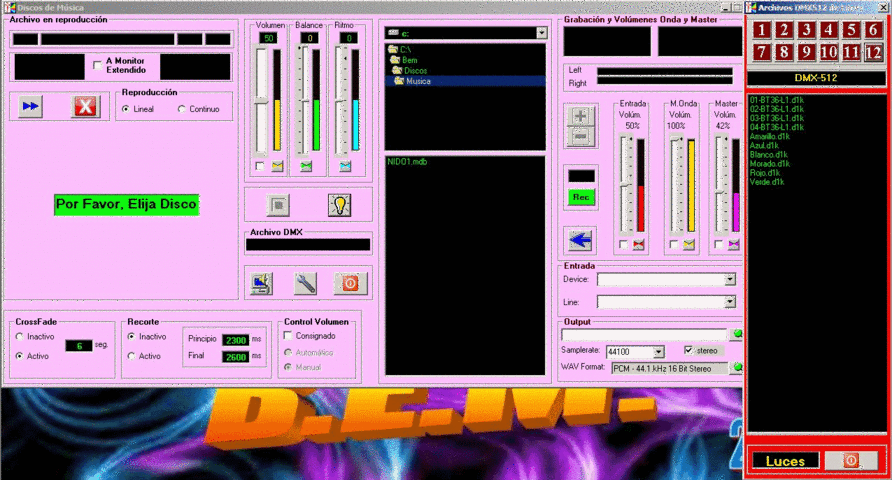892x480 pixels.
Task: Click the CrossFade seconds field
Action: click(x=79, y=346)
